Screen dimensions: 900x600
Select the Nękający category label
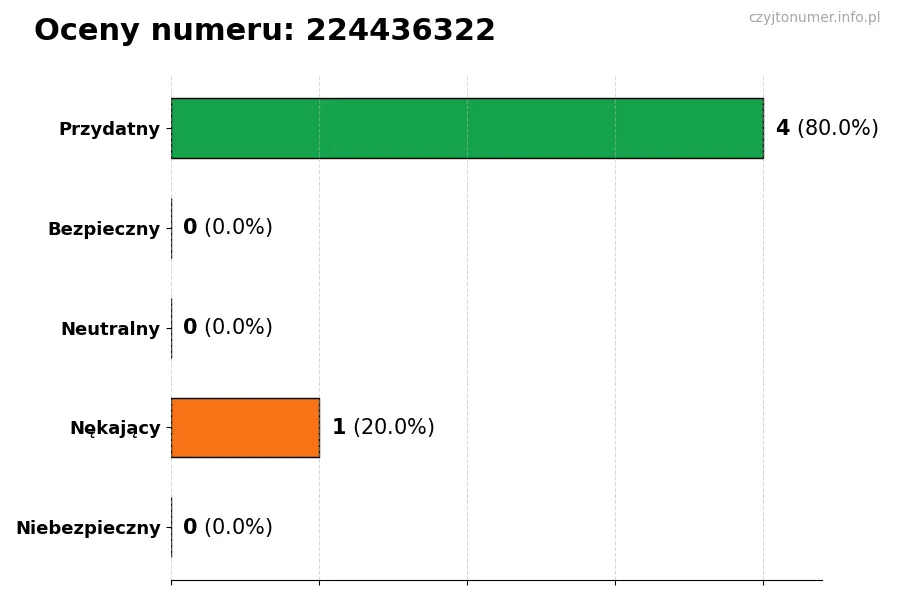click(115, 429)
